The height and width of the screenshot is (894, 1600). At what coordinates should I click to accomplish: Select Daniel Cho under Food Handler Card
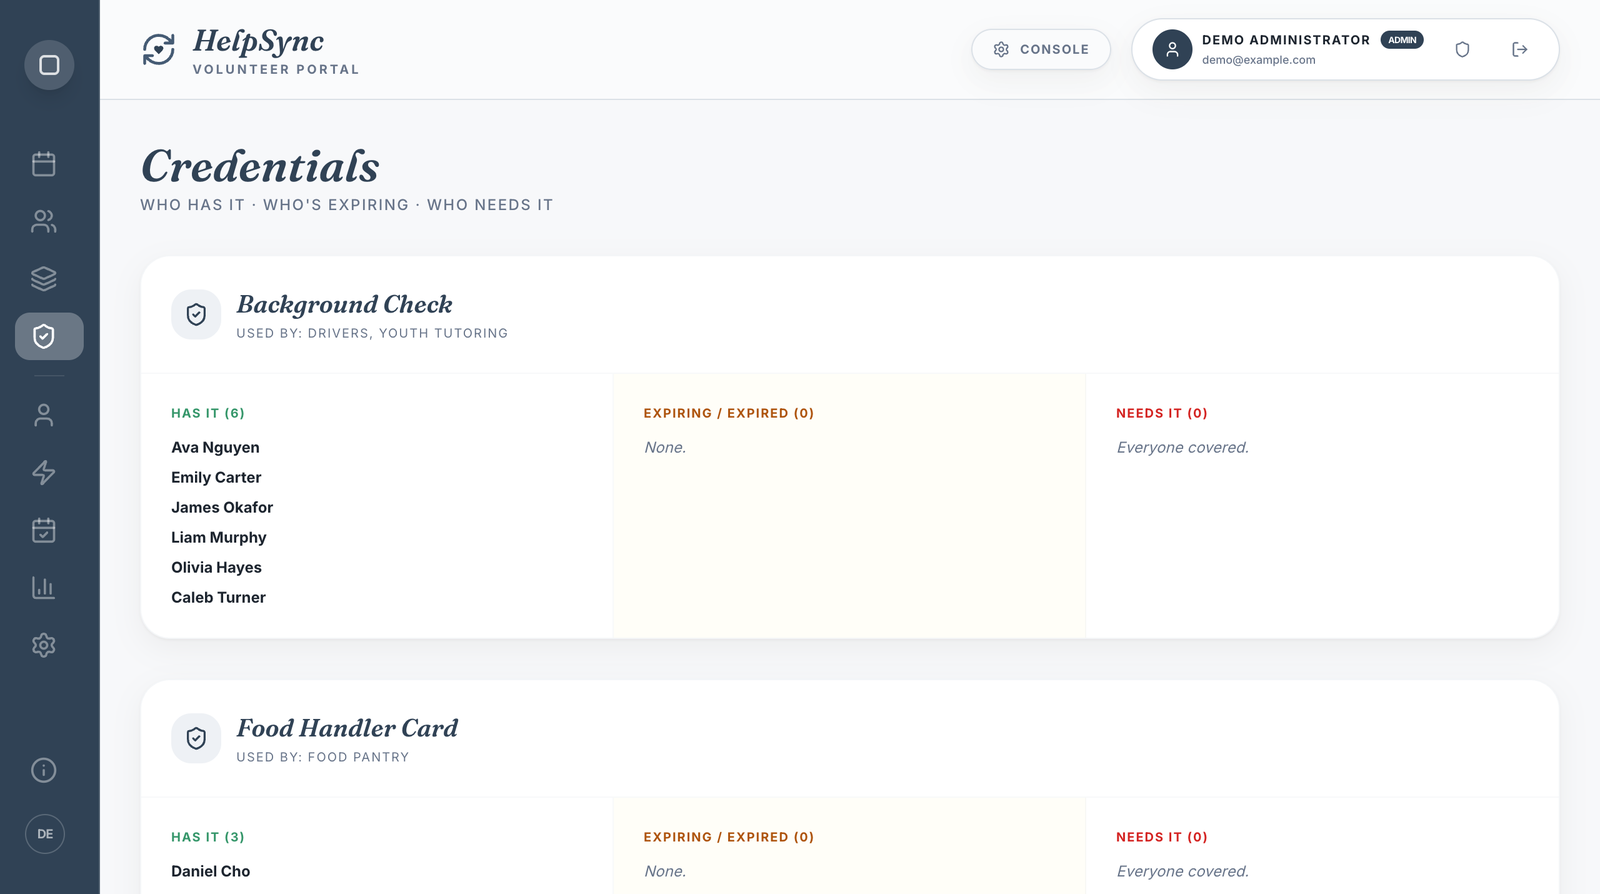pyautogui.click(x=211, y=871)
